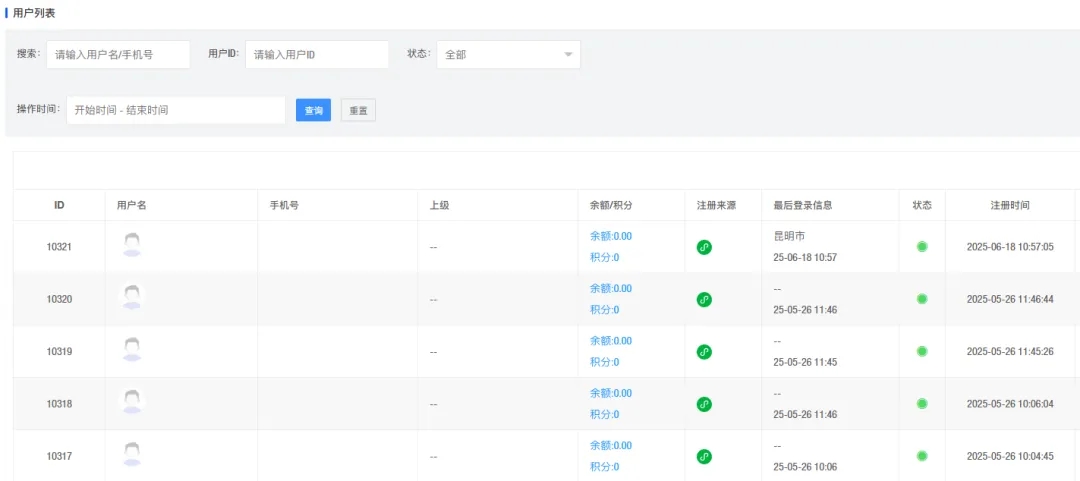This screenshot has width=1080, height=481.
Task: Click the 查询 search button
Action: [x=313, y=110]
